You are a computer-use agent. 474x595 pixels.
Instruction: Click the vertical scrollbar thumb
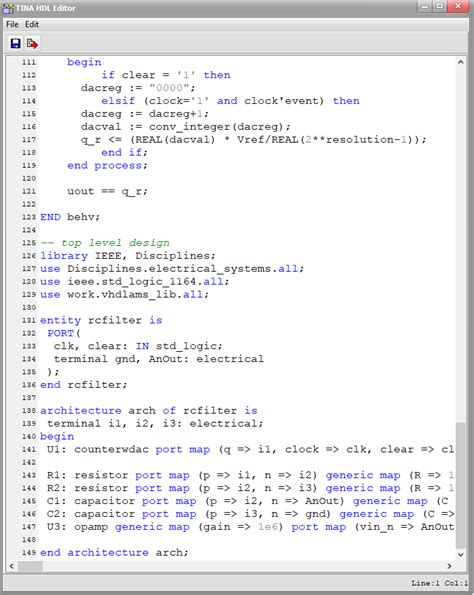[x=460, y=485]
